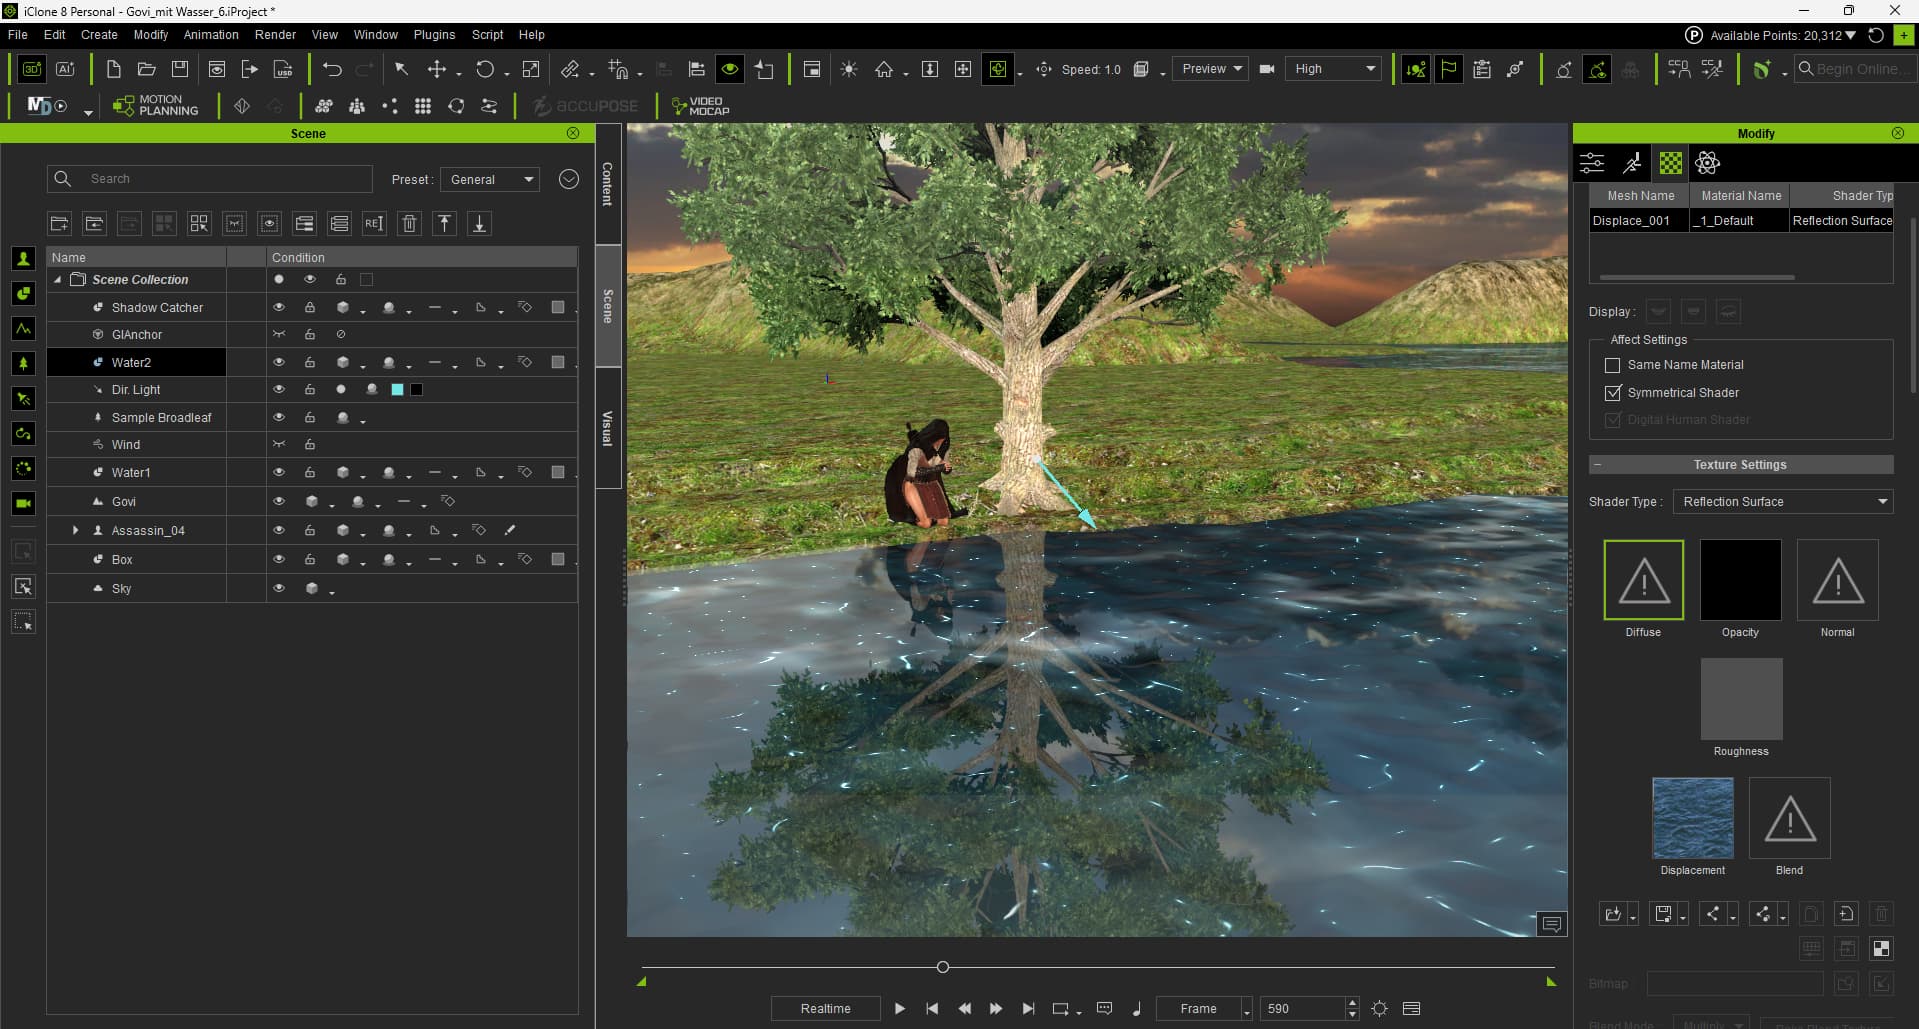This screenshot has height=1029, width=1919.
Task: Select the Move transform tool
Action: 437,69
